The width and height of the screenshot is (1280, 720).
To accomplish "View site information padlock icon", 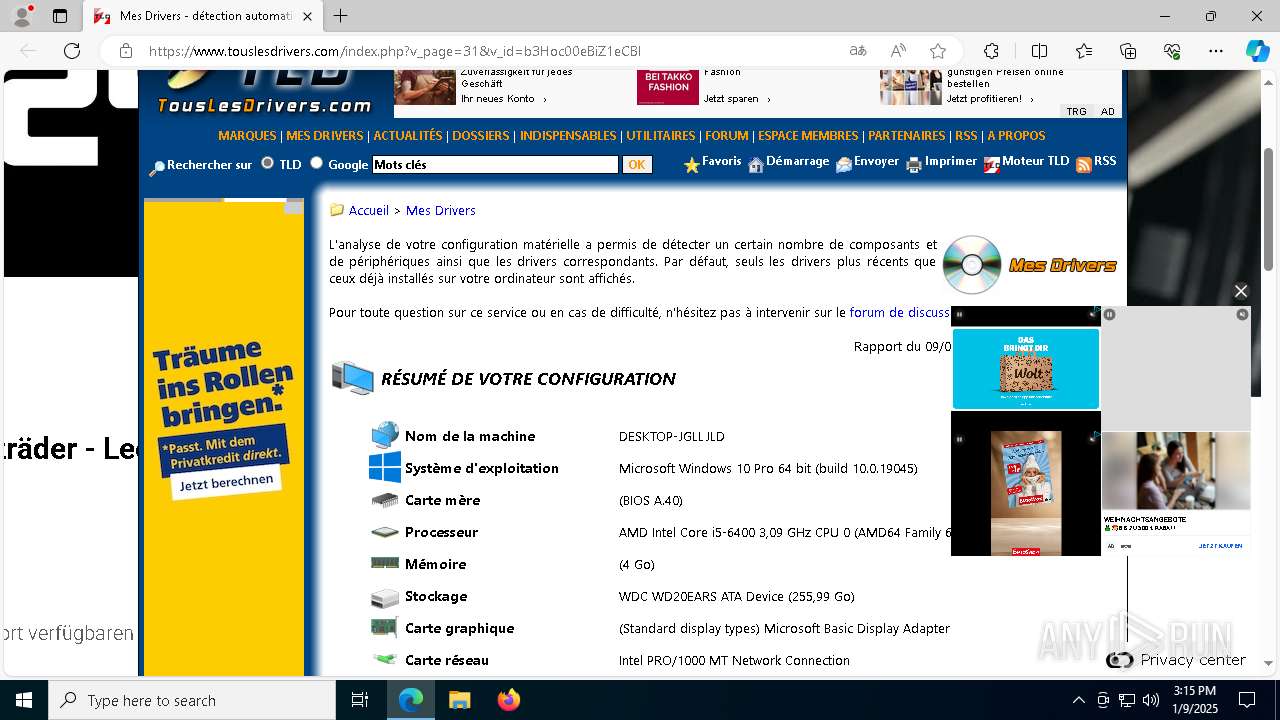I will [126, 51].
